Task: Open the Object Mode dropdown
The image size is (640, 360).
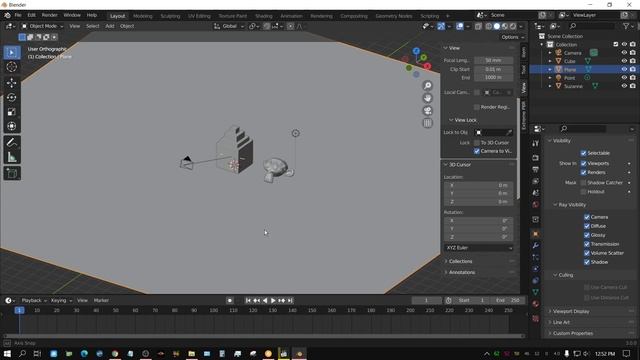Action: coord(42,26)
